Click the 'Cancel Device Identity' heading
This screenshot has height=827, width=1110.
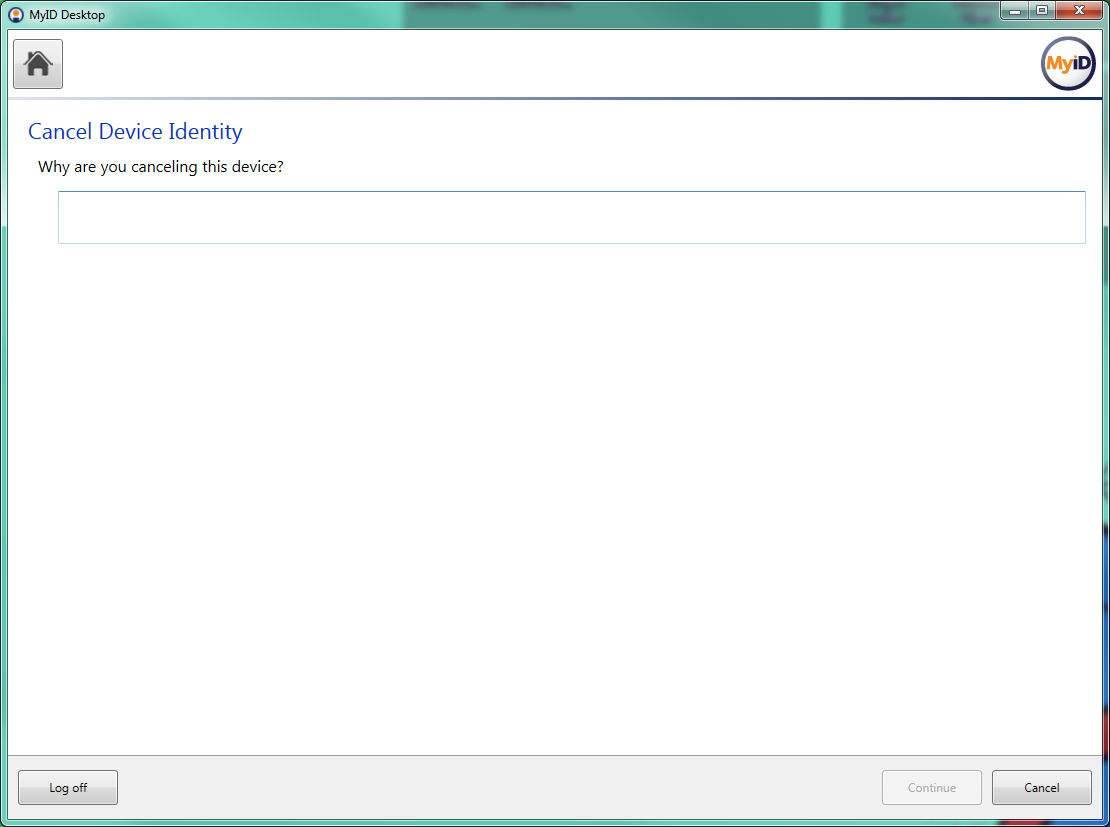tap(135, 132)
